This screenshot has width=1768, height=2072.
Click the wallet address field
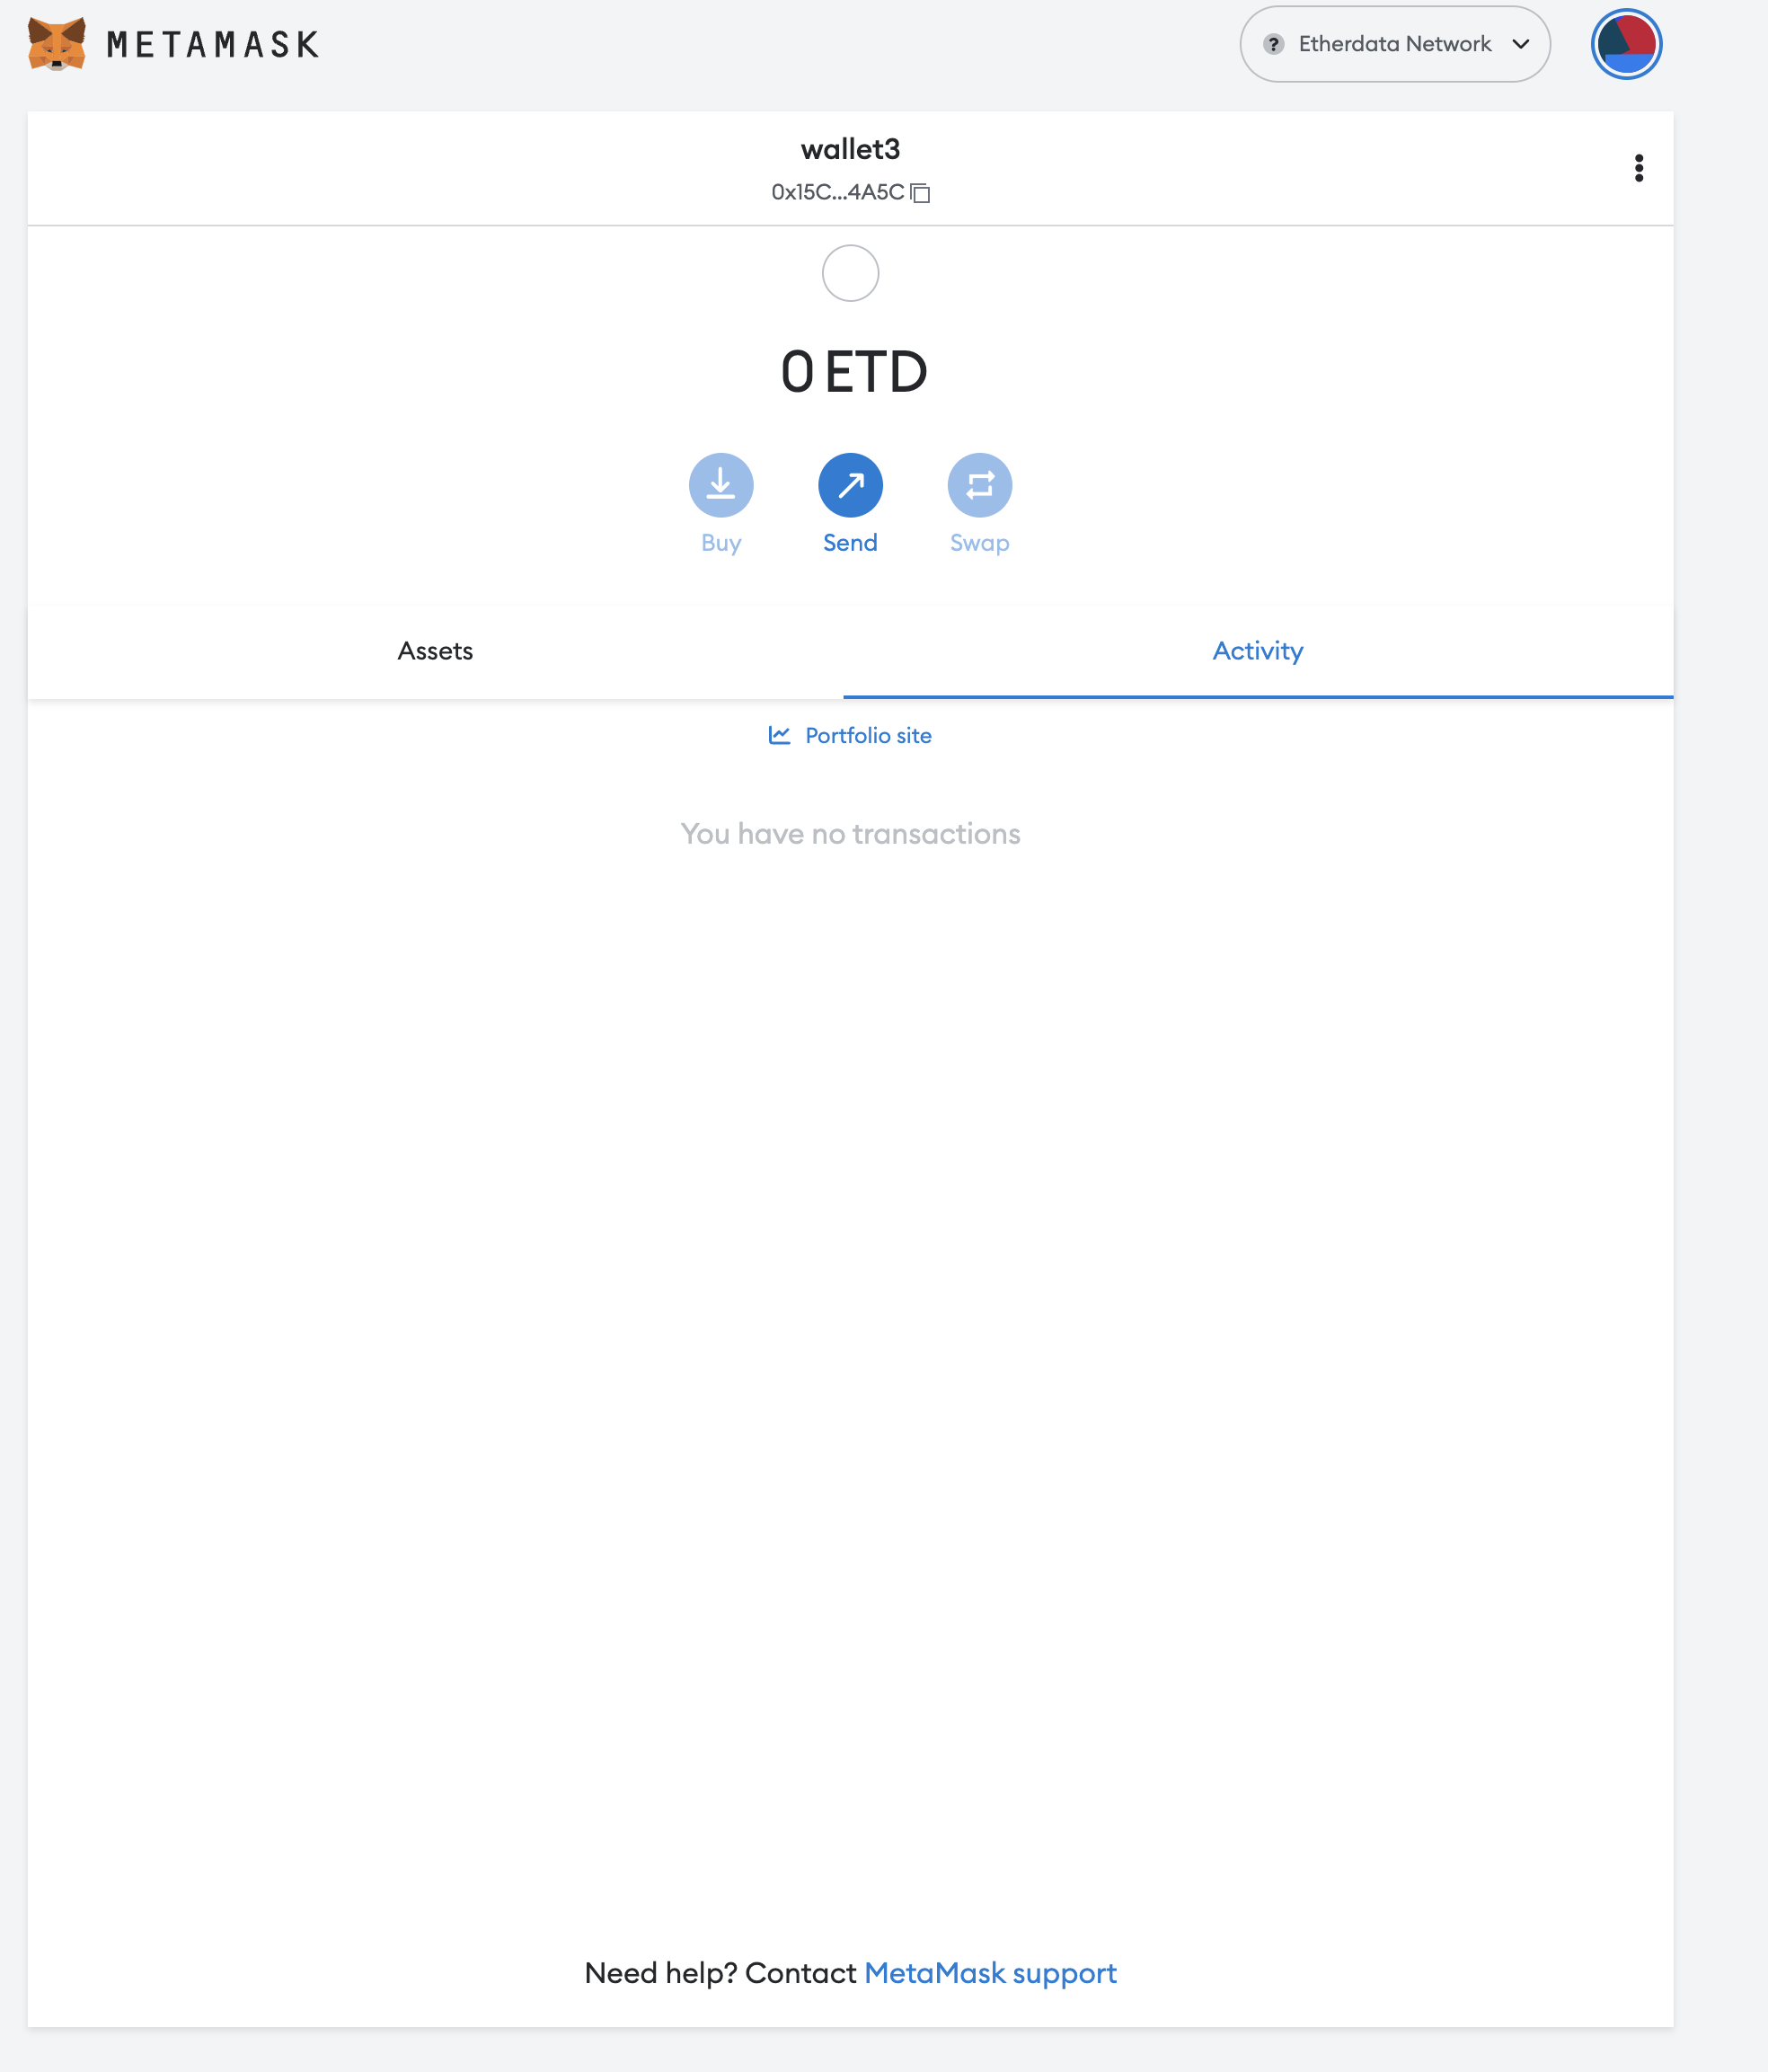(x=851, y=191)
